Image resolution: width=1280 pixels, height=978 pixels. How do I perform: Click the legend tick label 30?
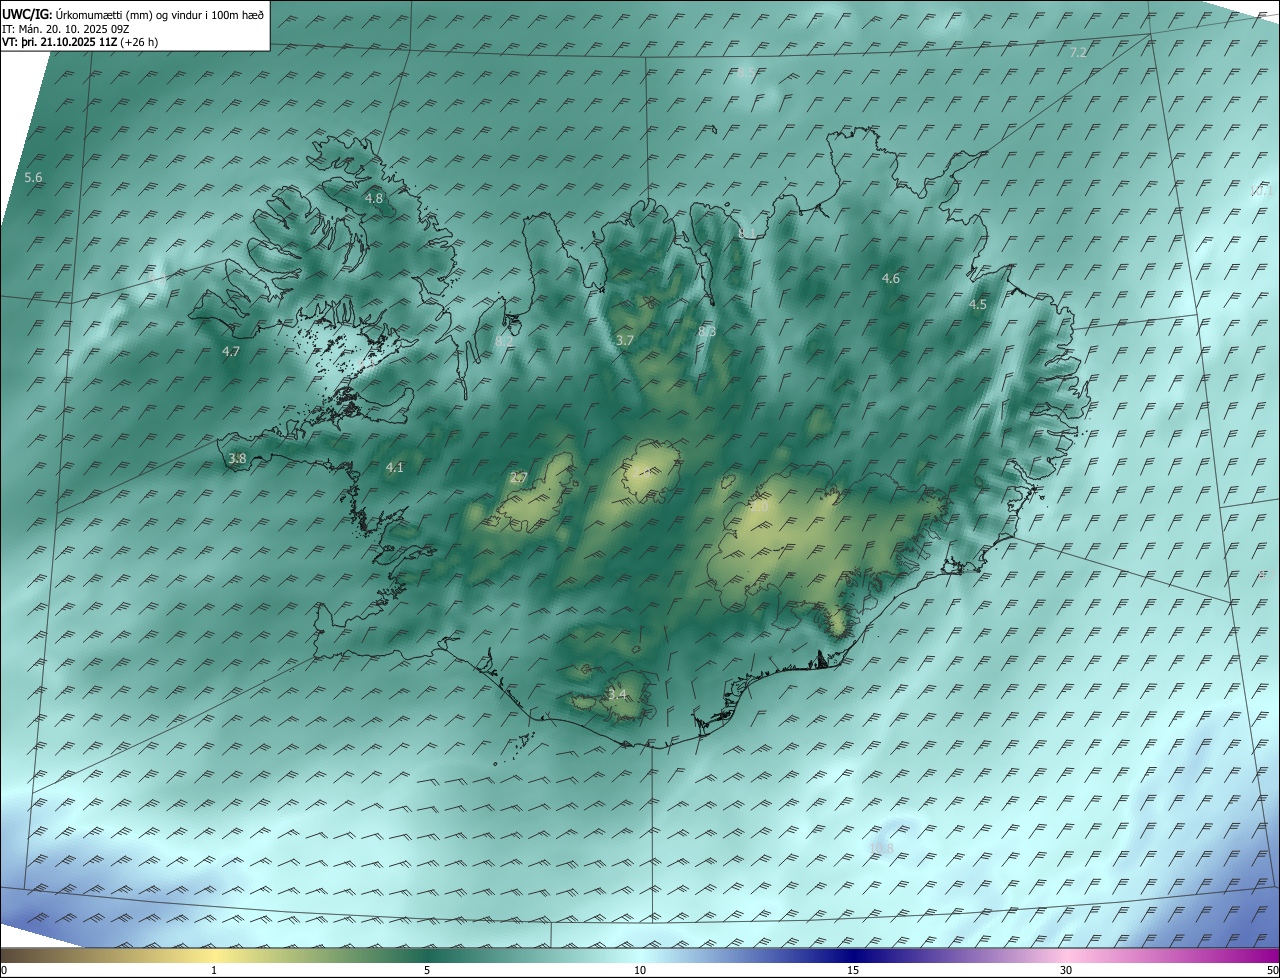click(1066, 970)
